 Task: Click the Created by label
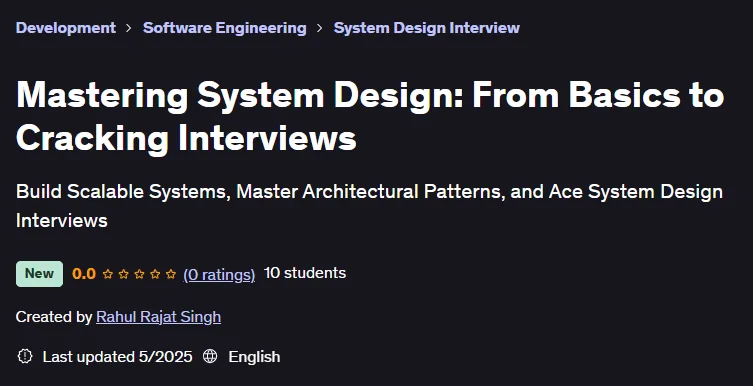(54, 317)
